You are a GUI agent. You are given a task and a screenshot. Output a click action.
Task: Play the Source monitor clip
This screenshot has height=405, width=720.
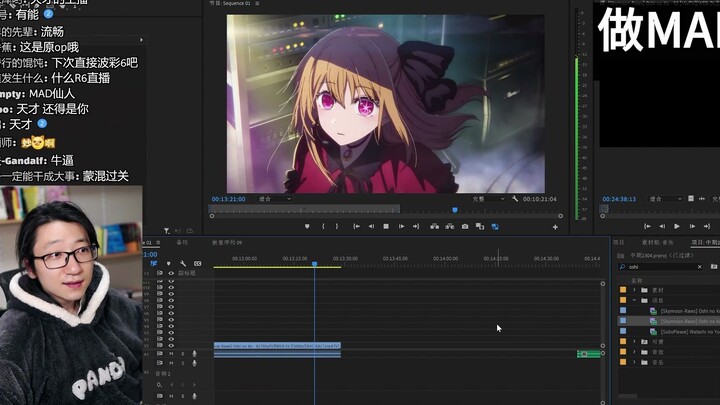tap(677, 226)
